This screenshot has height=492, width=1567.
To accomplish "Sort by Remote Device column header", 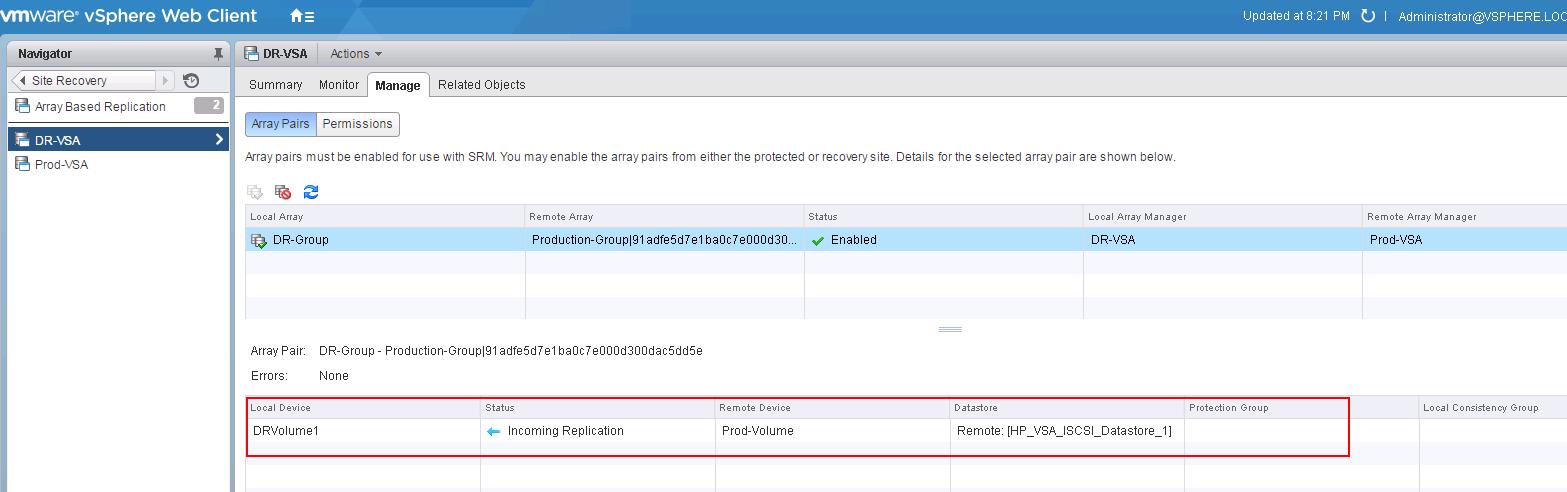I will point(832,408).
